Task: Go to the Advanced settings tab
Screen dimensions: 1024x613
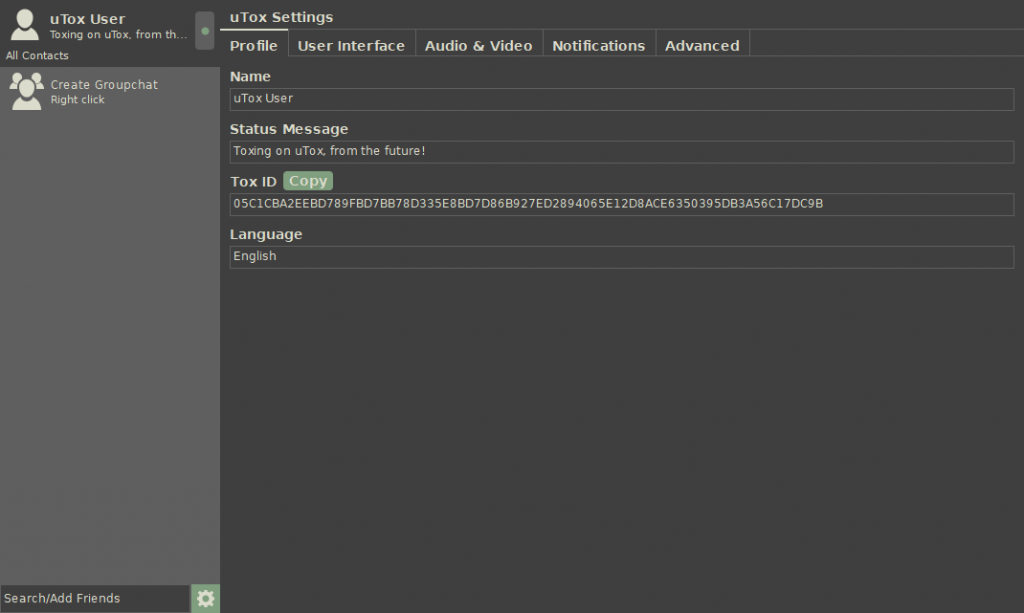Action: tap(702, 46)
